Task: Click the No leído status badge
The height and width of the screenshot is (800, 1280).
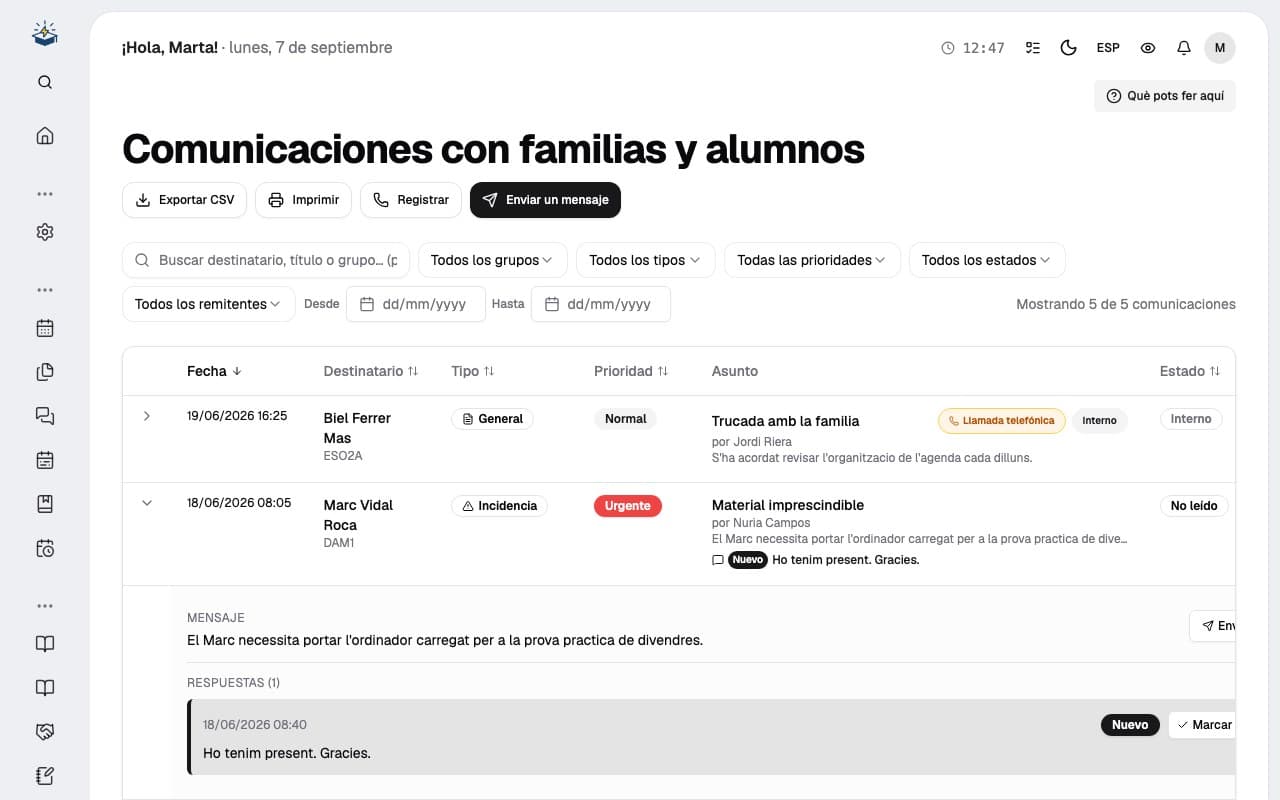Action: point(1194,506)
